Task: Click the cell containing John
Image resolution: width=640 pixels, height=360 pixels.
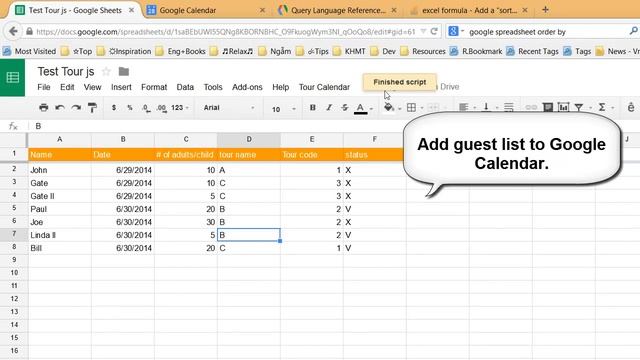Action: pos(60,170)
